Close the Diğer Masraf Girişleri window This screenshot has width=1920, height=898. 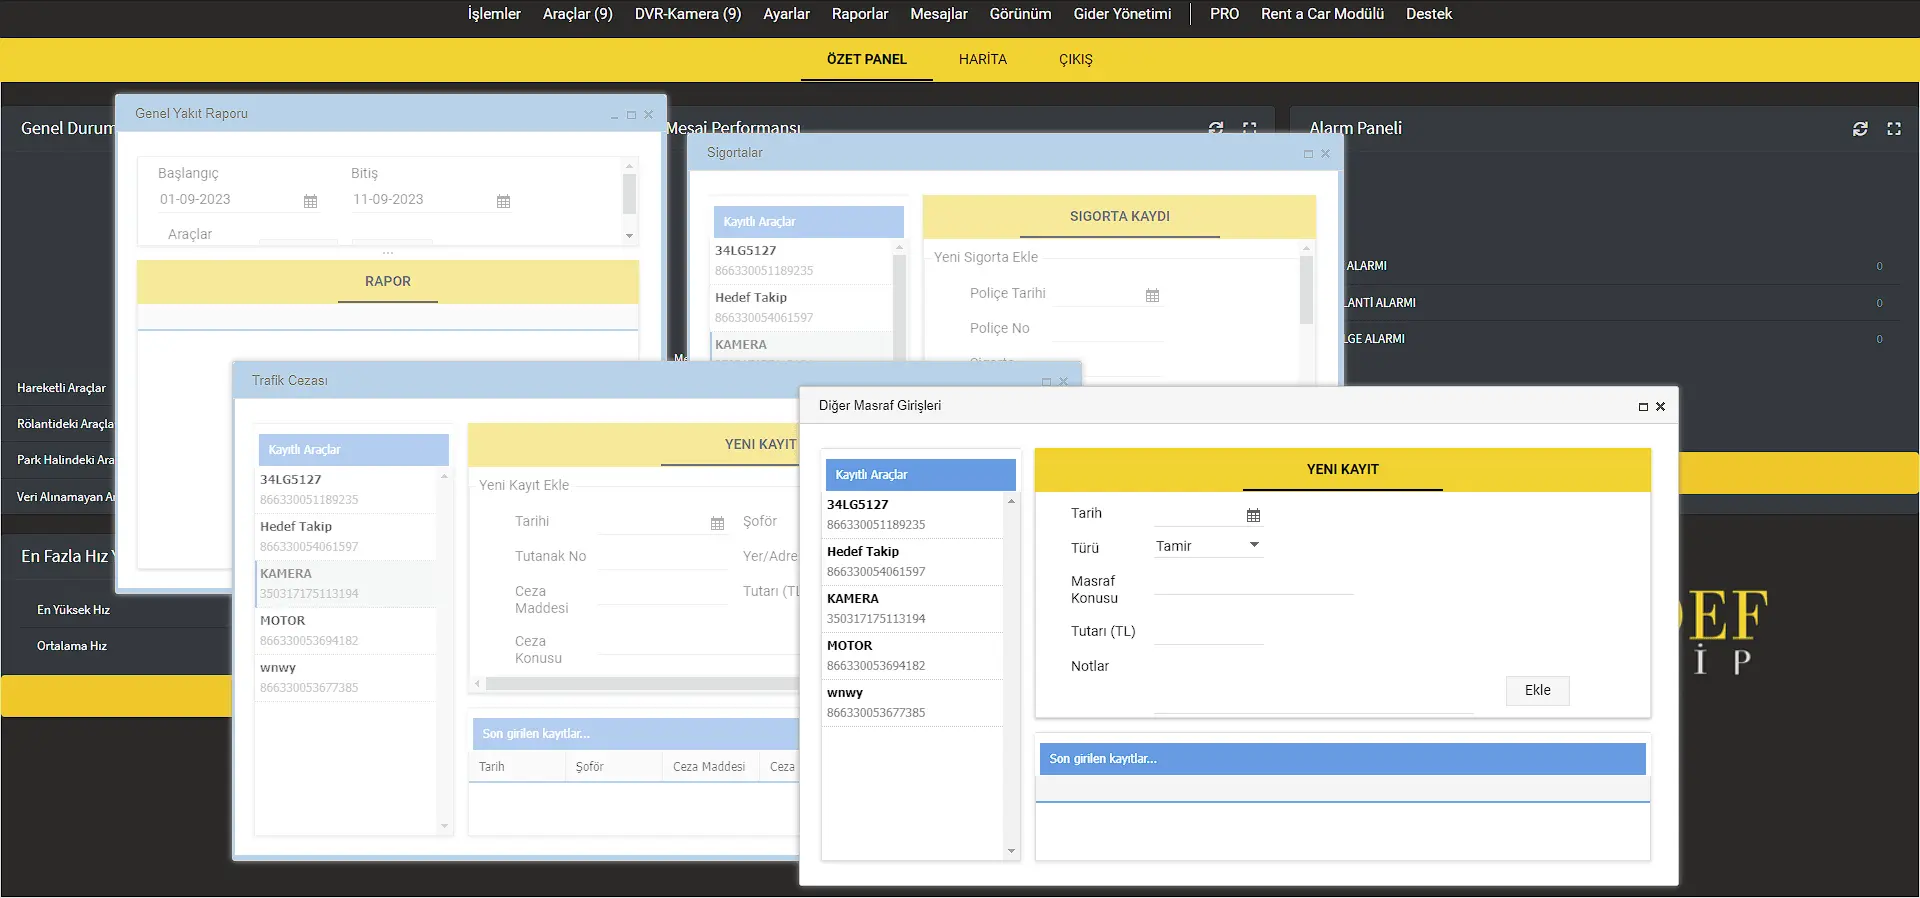pos(1660,407)
